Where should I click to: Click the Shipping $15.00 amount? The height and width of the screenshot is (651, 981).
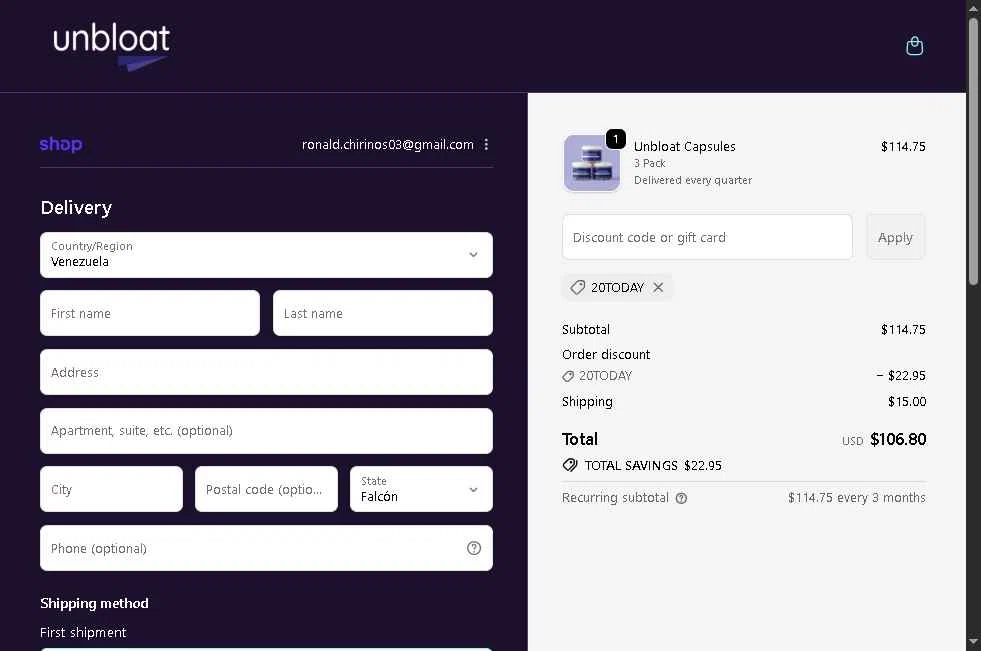[x=907, y=401]
